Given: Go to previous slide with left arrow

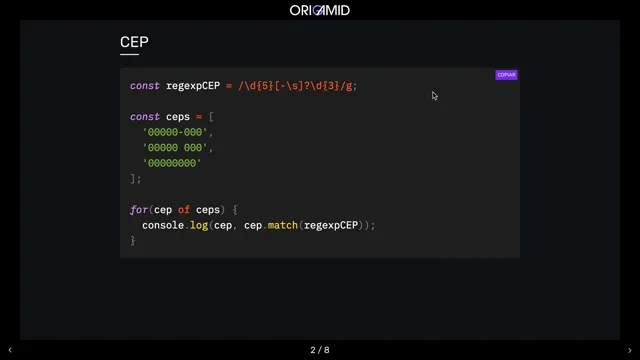Looking at the screenshot, I should point(10,350).
